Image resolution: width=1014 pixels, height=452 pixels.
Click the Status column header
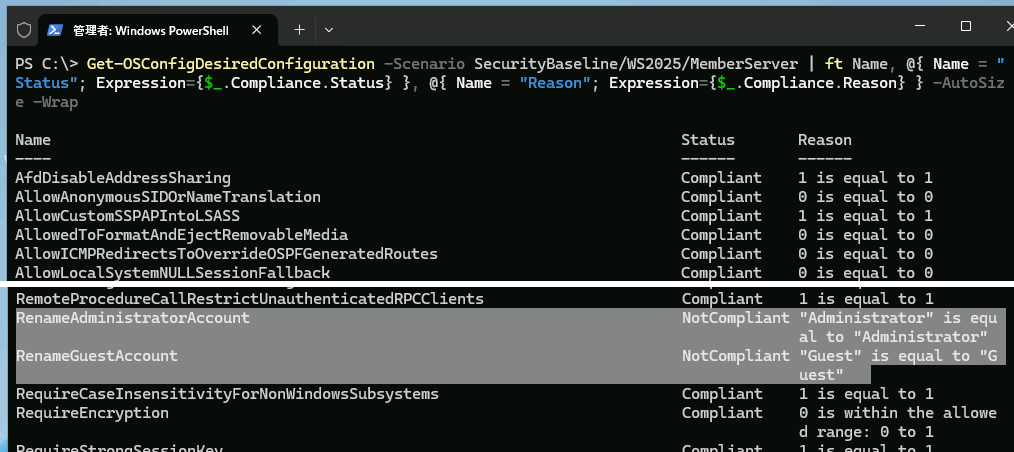click(707, 140)
